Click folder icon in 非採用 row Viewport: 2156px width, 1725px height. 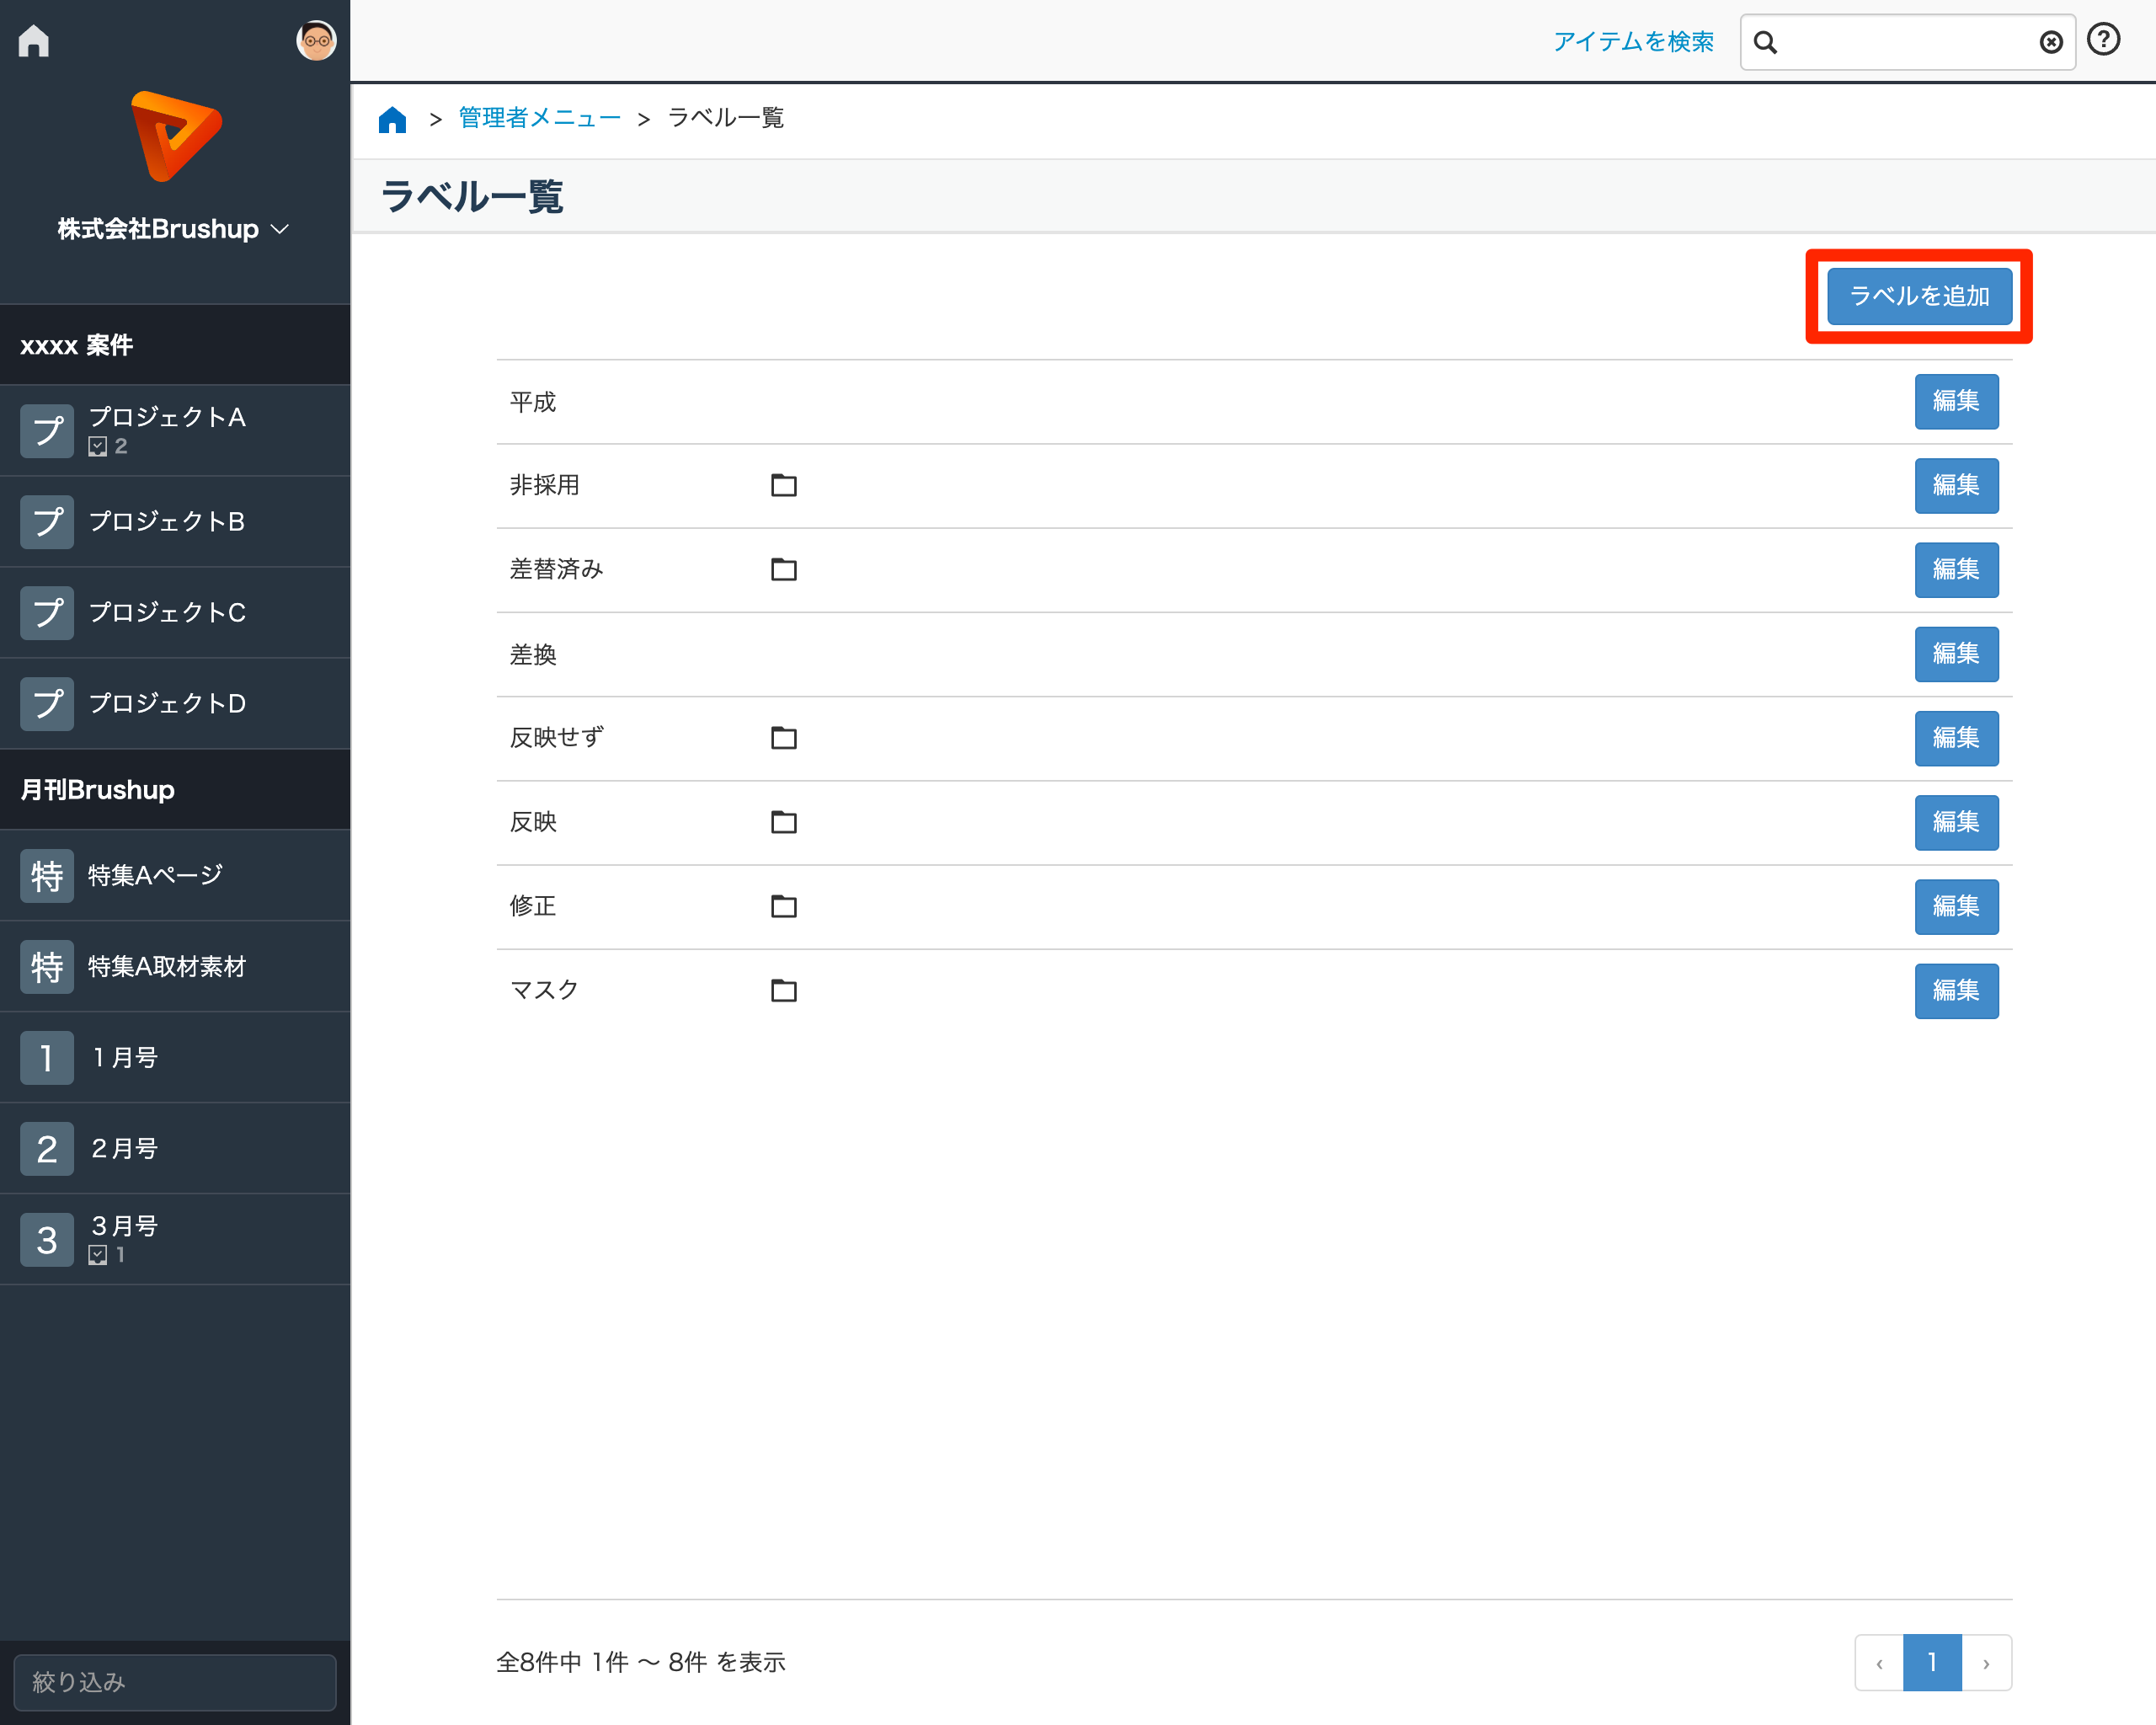coord(783,486)
